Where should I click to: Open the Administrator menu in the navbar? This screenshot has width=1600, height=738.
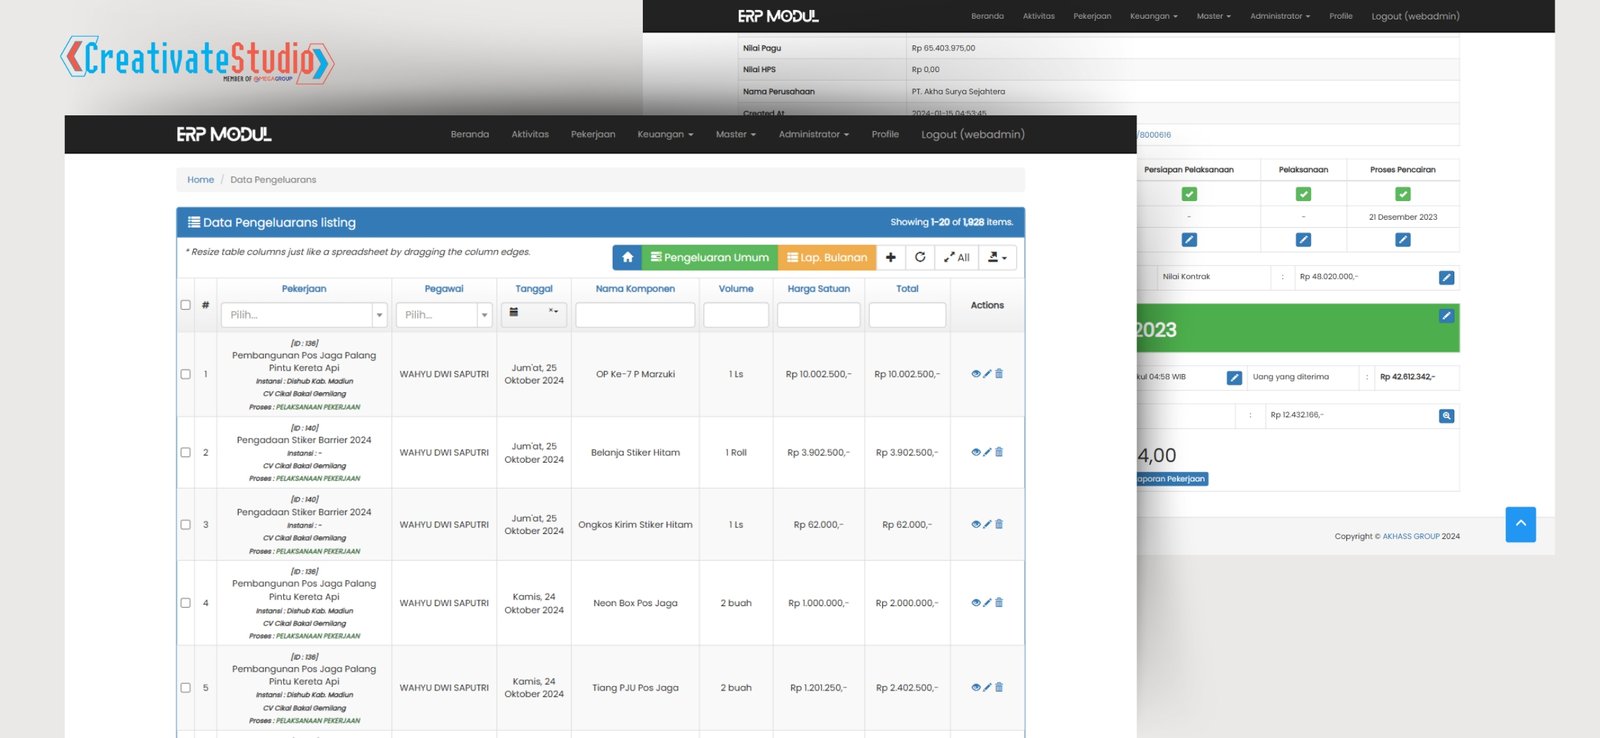point(813,135)
